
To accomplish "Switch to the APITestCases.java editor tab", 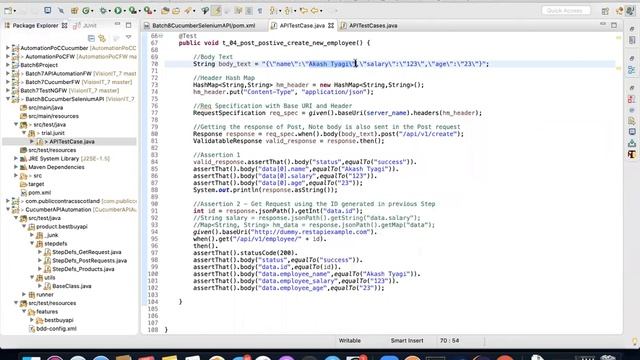I will pos(369,25).
